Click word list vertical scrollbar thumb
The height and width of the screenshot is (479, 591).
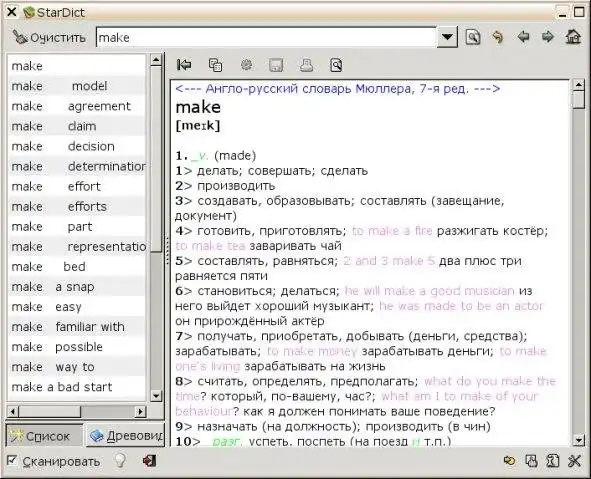click(x=156, y=159)
